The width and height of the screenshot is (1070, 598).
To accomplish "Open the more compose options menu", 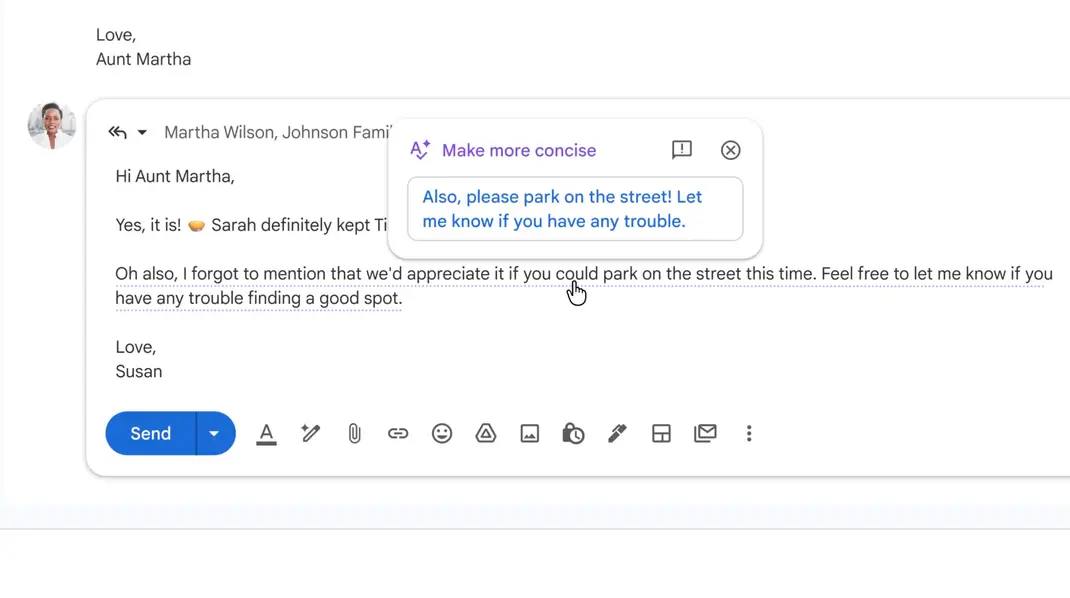I will (x=749, y=433).
